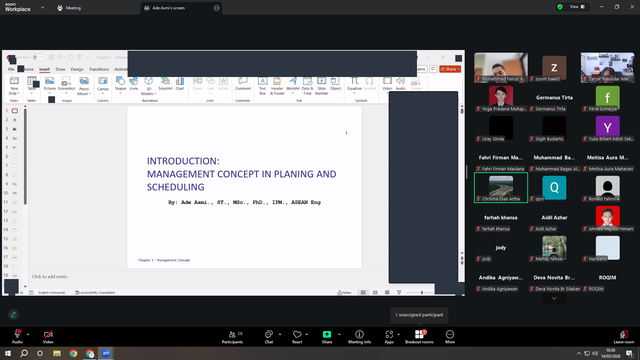Click the Windows Start button
Screen dimensions: 640x360
coord(8,353)
